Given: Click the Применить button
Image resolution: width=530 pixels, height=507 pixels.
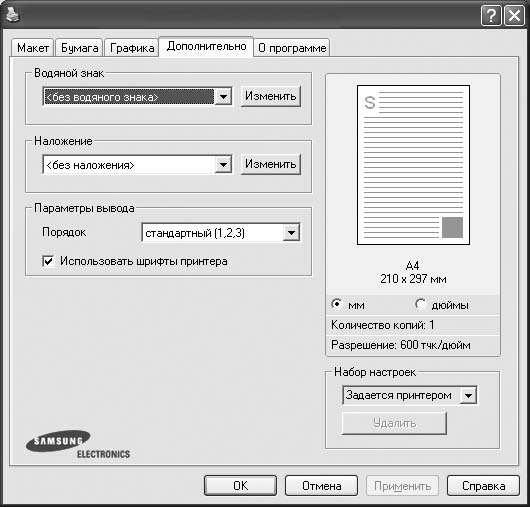Looking at the screenshot, I should click(x=402, y=486).
